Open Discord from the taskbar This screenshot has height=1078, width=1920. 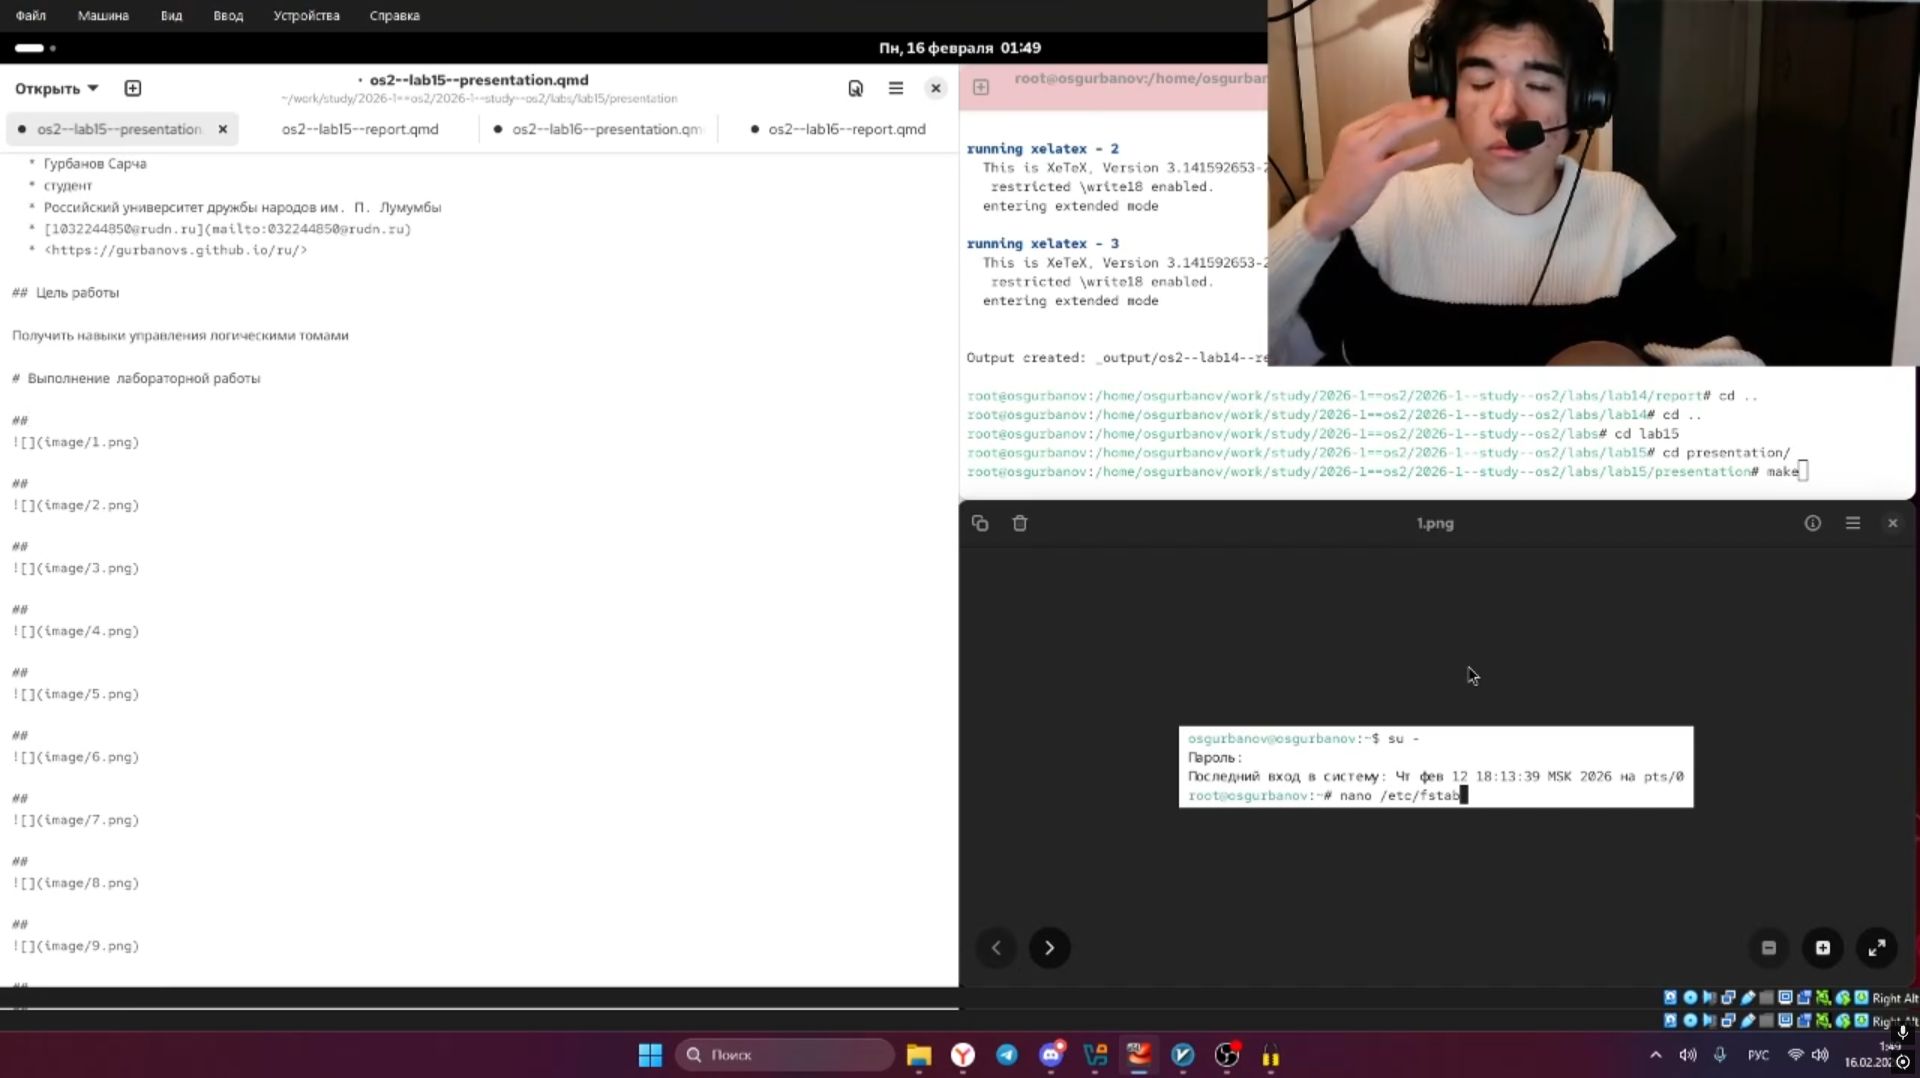pyautogui.click(x=1051, y=1055)
